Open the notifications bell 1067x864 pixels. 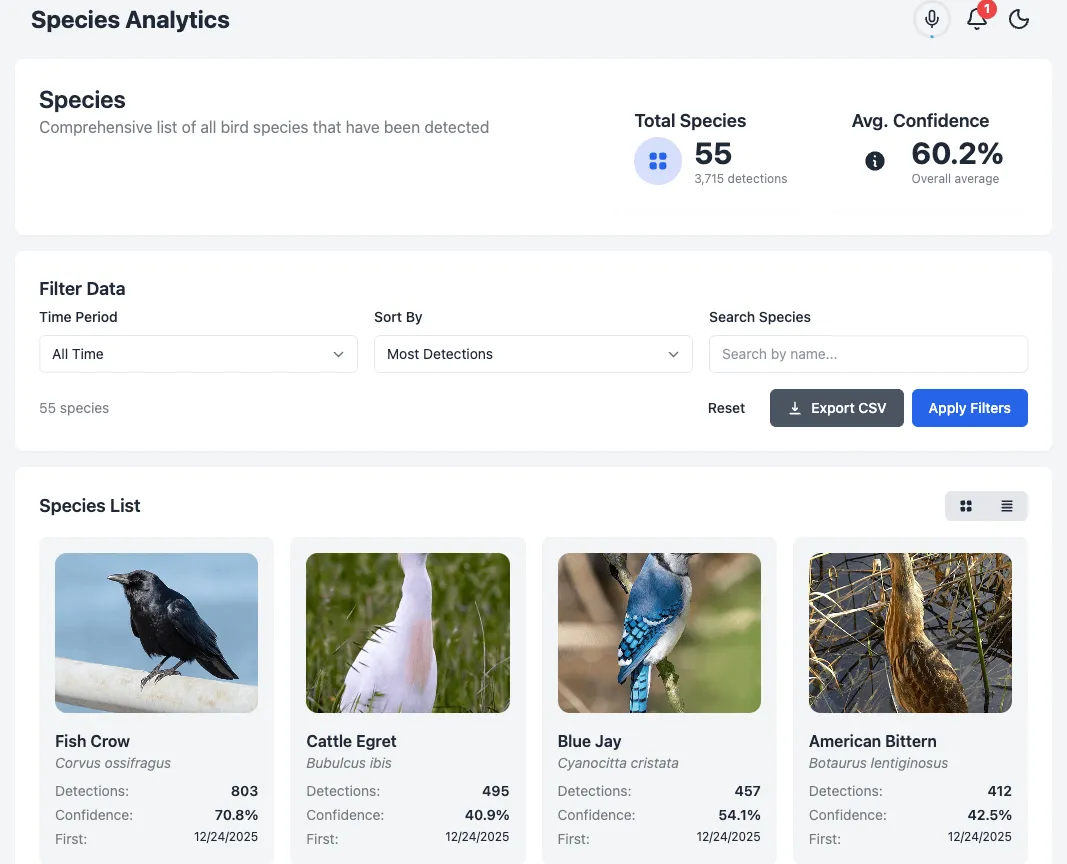point(976,20)
